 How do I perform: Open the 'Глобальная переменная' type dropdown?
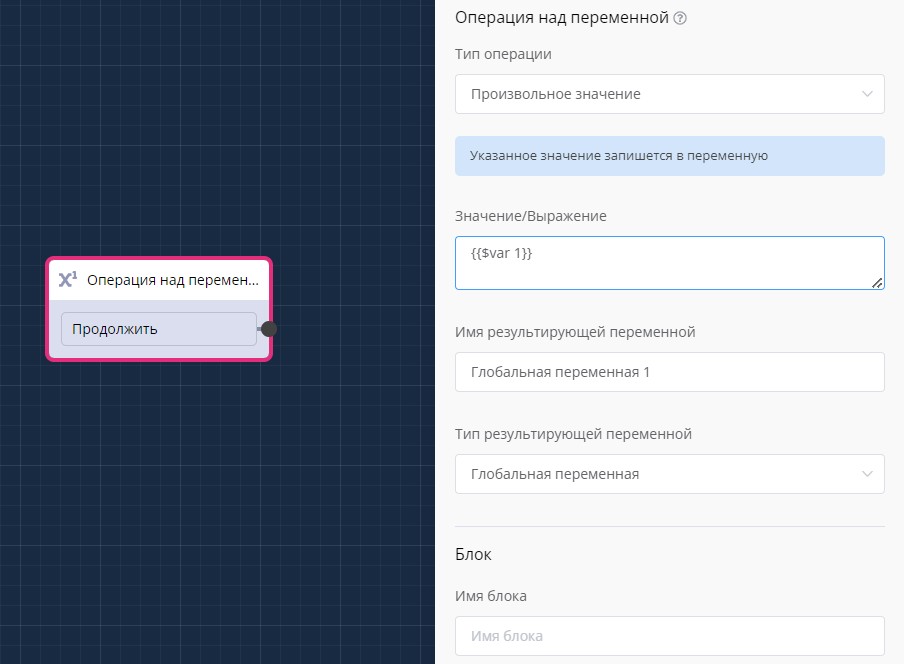(660, 474)
